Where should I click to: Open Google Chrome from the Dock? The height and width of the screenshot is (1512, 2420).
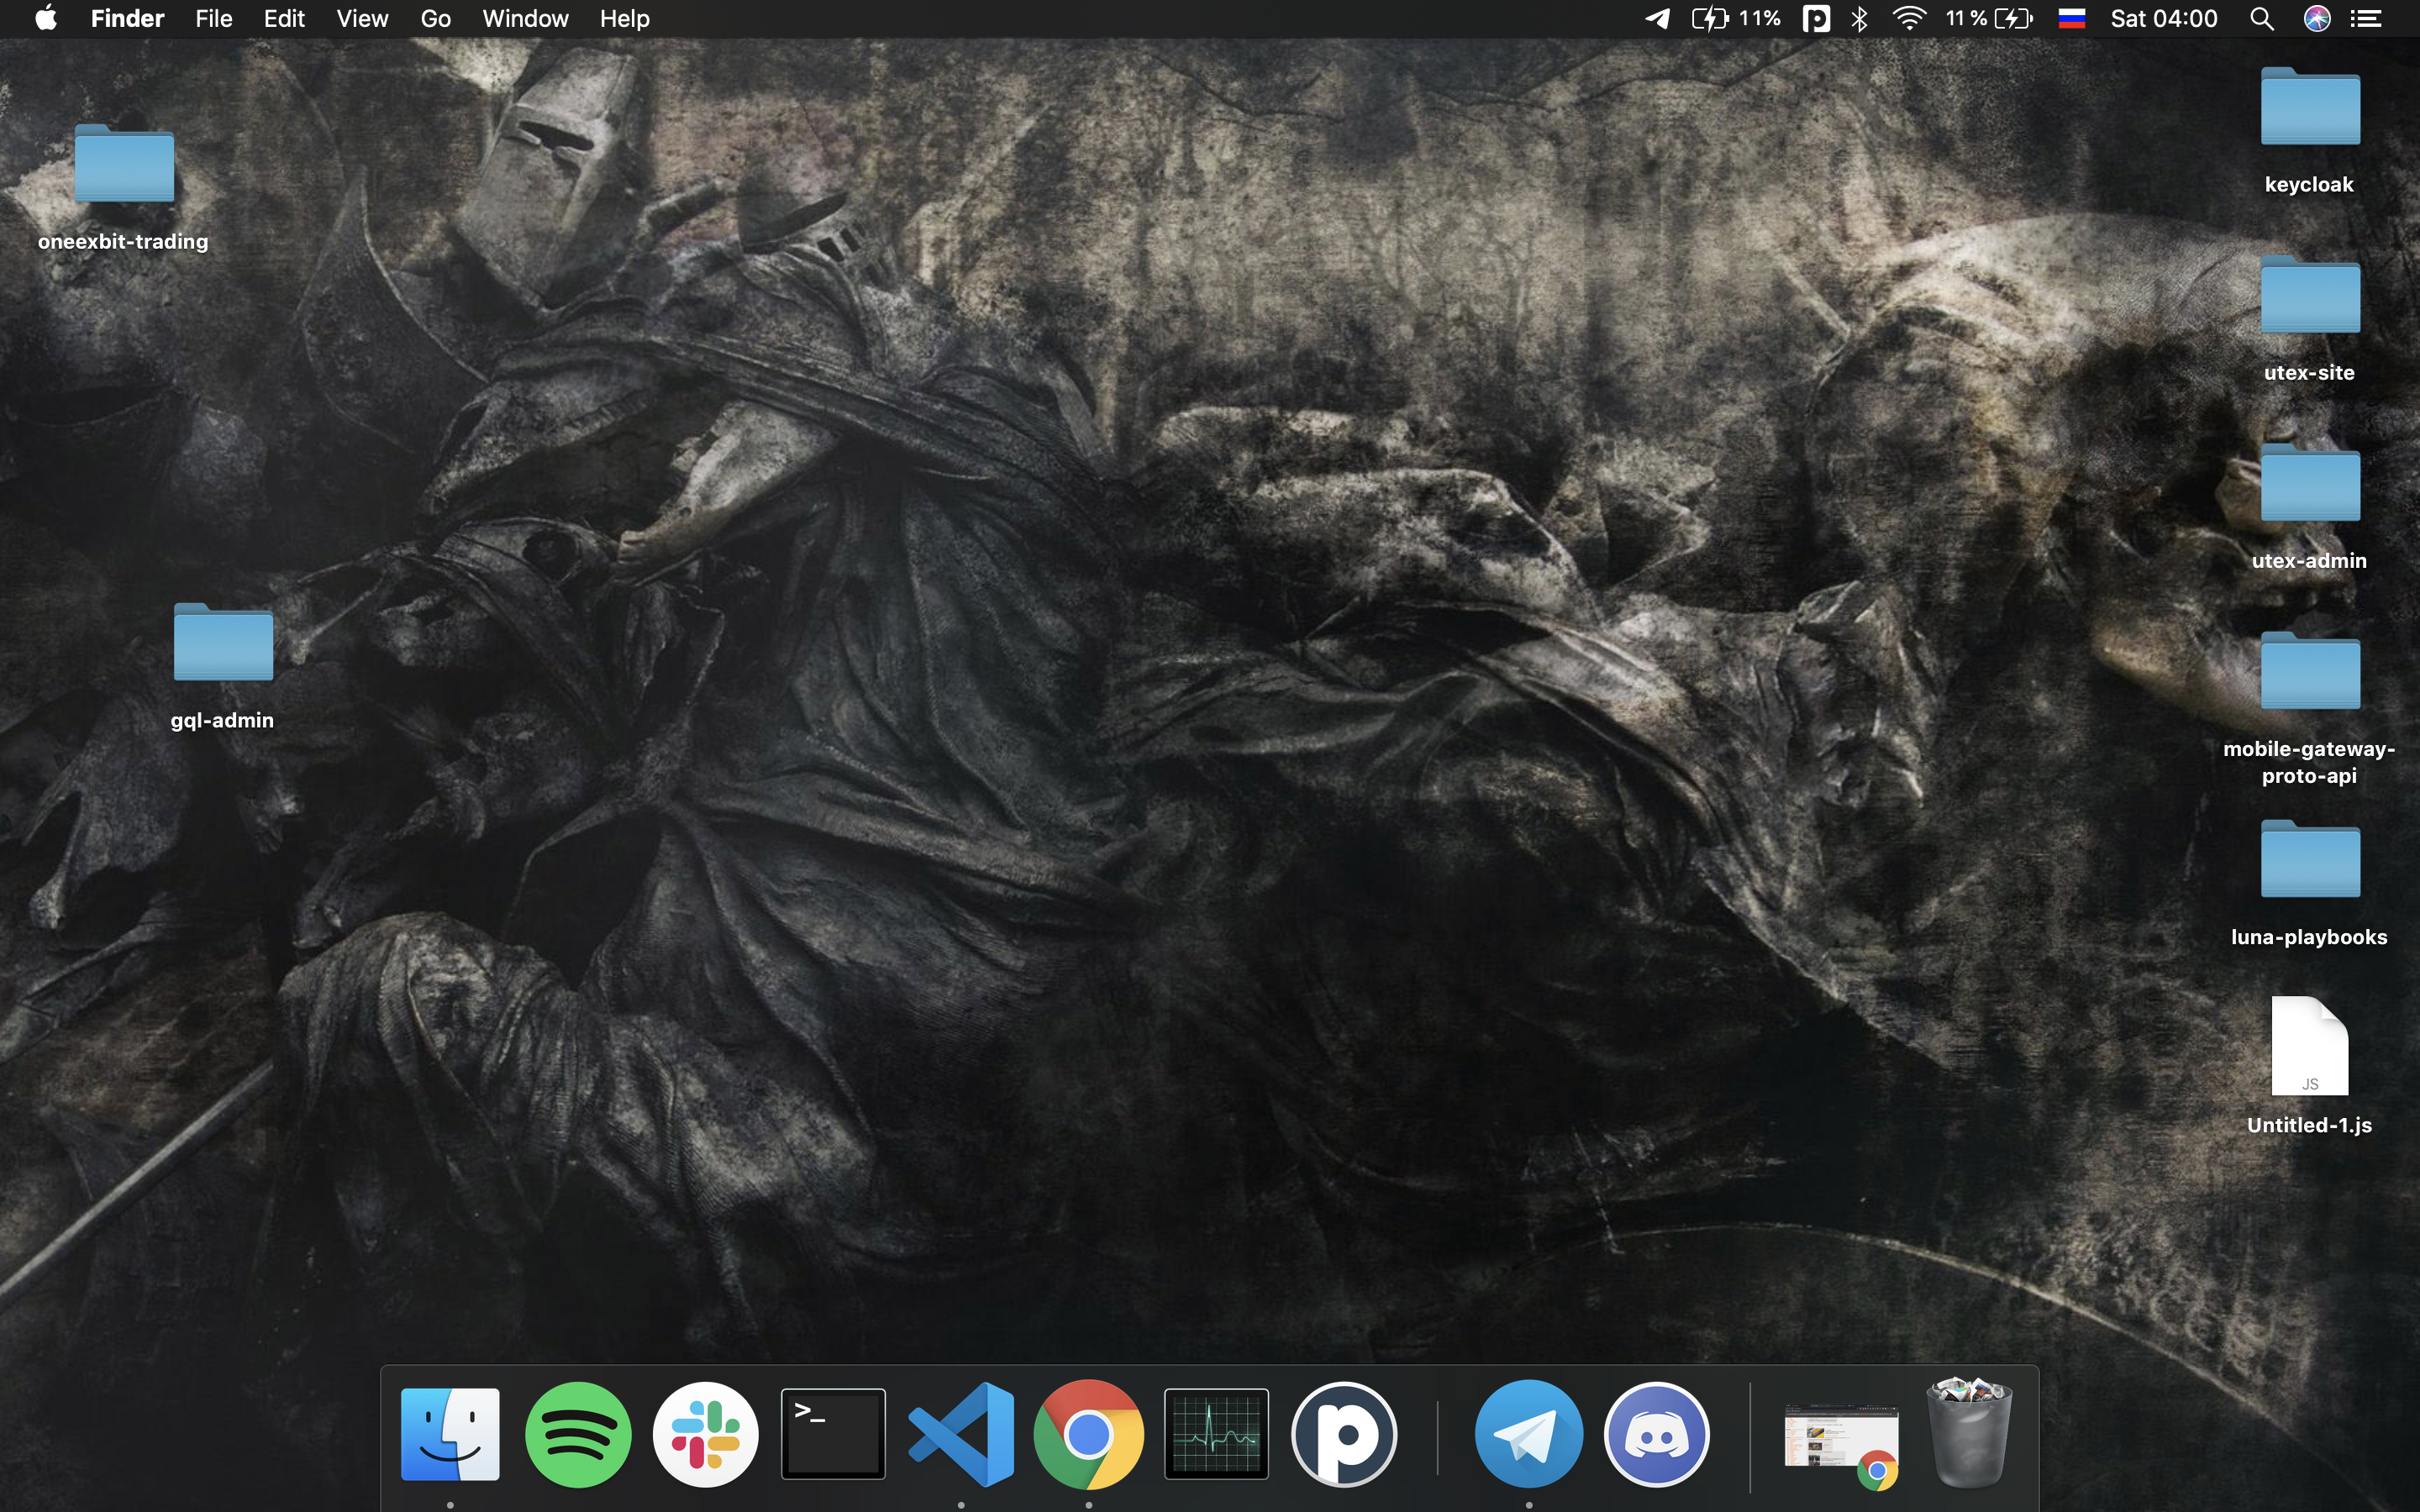pyautogui.click(x=1089, y=1434)
